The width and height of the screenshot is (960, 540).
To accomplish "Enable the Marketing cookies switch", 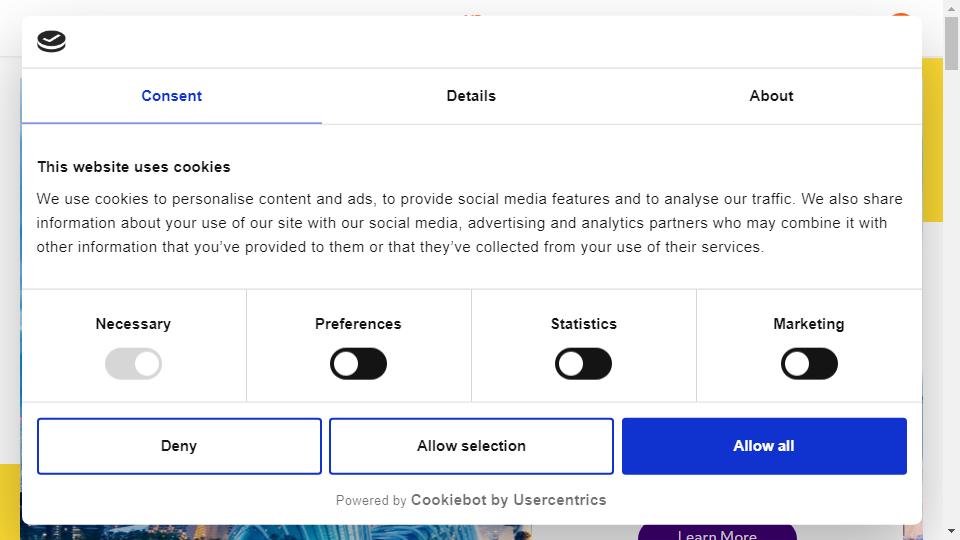I will coord(809,364).
